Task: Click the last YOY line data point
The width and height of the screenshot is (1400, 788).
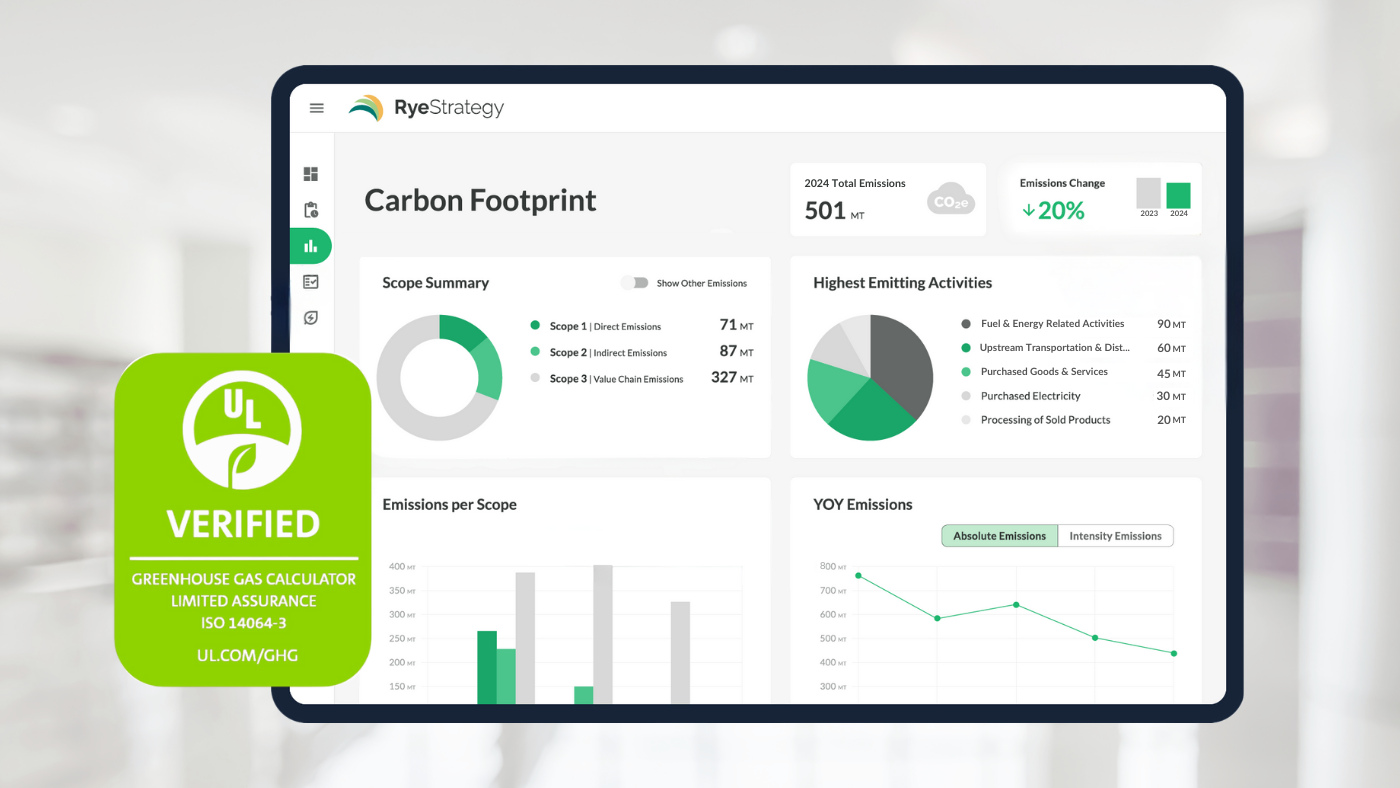Action: pos(1174,653)
